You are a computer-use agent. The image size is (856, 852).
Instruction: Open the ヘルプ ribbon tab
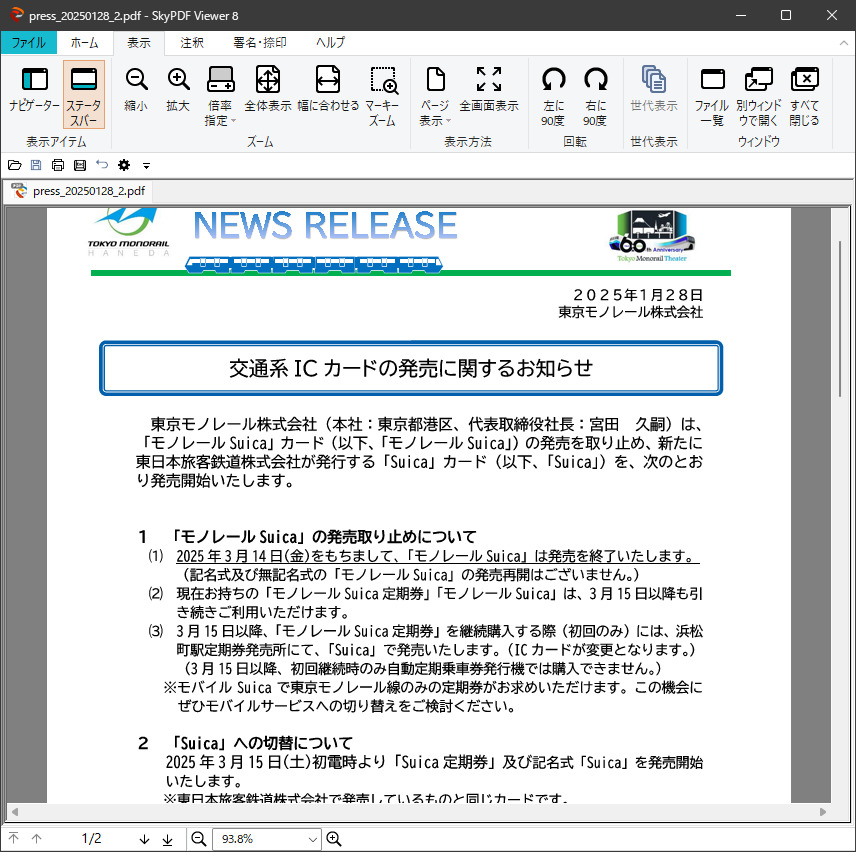coord(330,43)
